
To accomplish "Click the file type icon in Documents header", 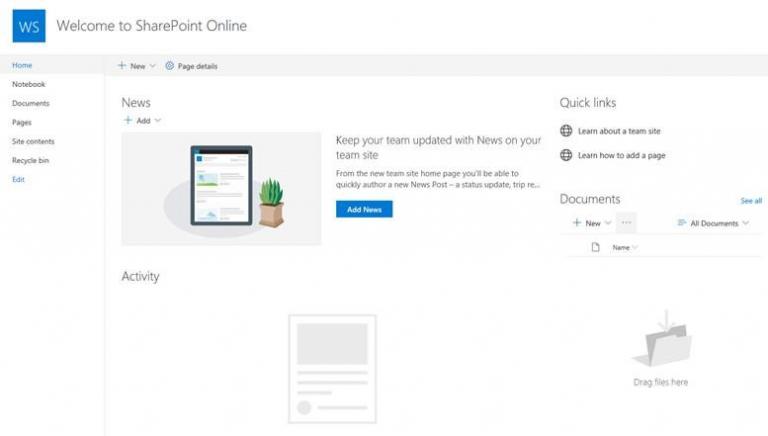I will point(595,247).
